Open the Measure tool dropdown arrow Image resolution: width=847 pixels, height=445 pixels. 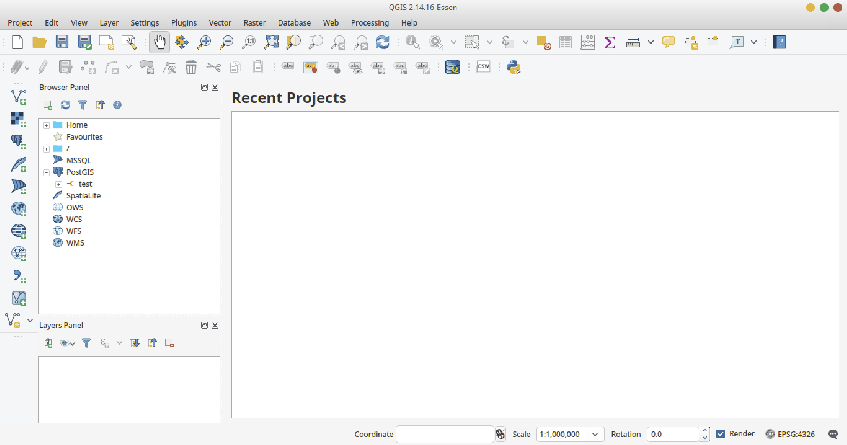[x=651, y=42]
